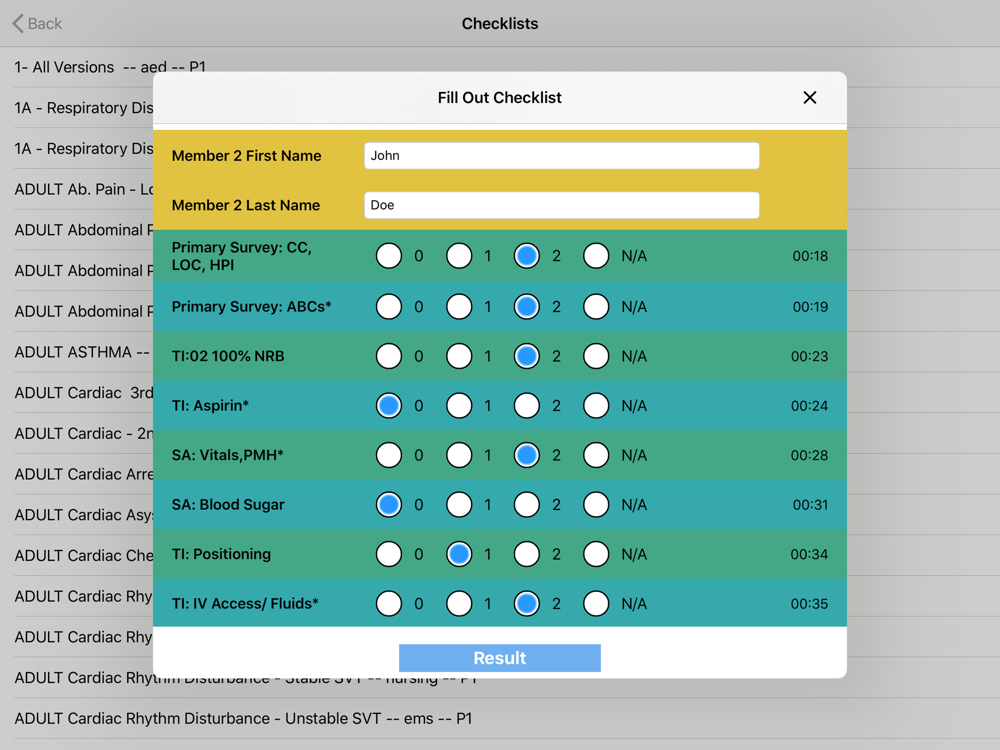Open 'ADULT Ab. Pain' checklist in the background list

point(83,189)
